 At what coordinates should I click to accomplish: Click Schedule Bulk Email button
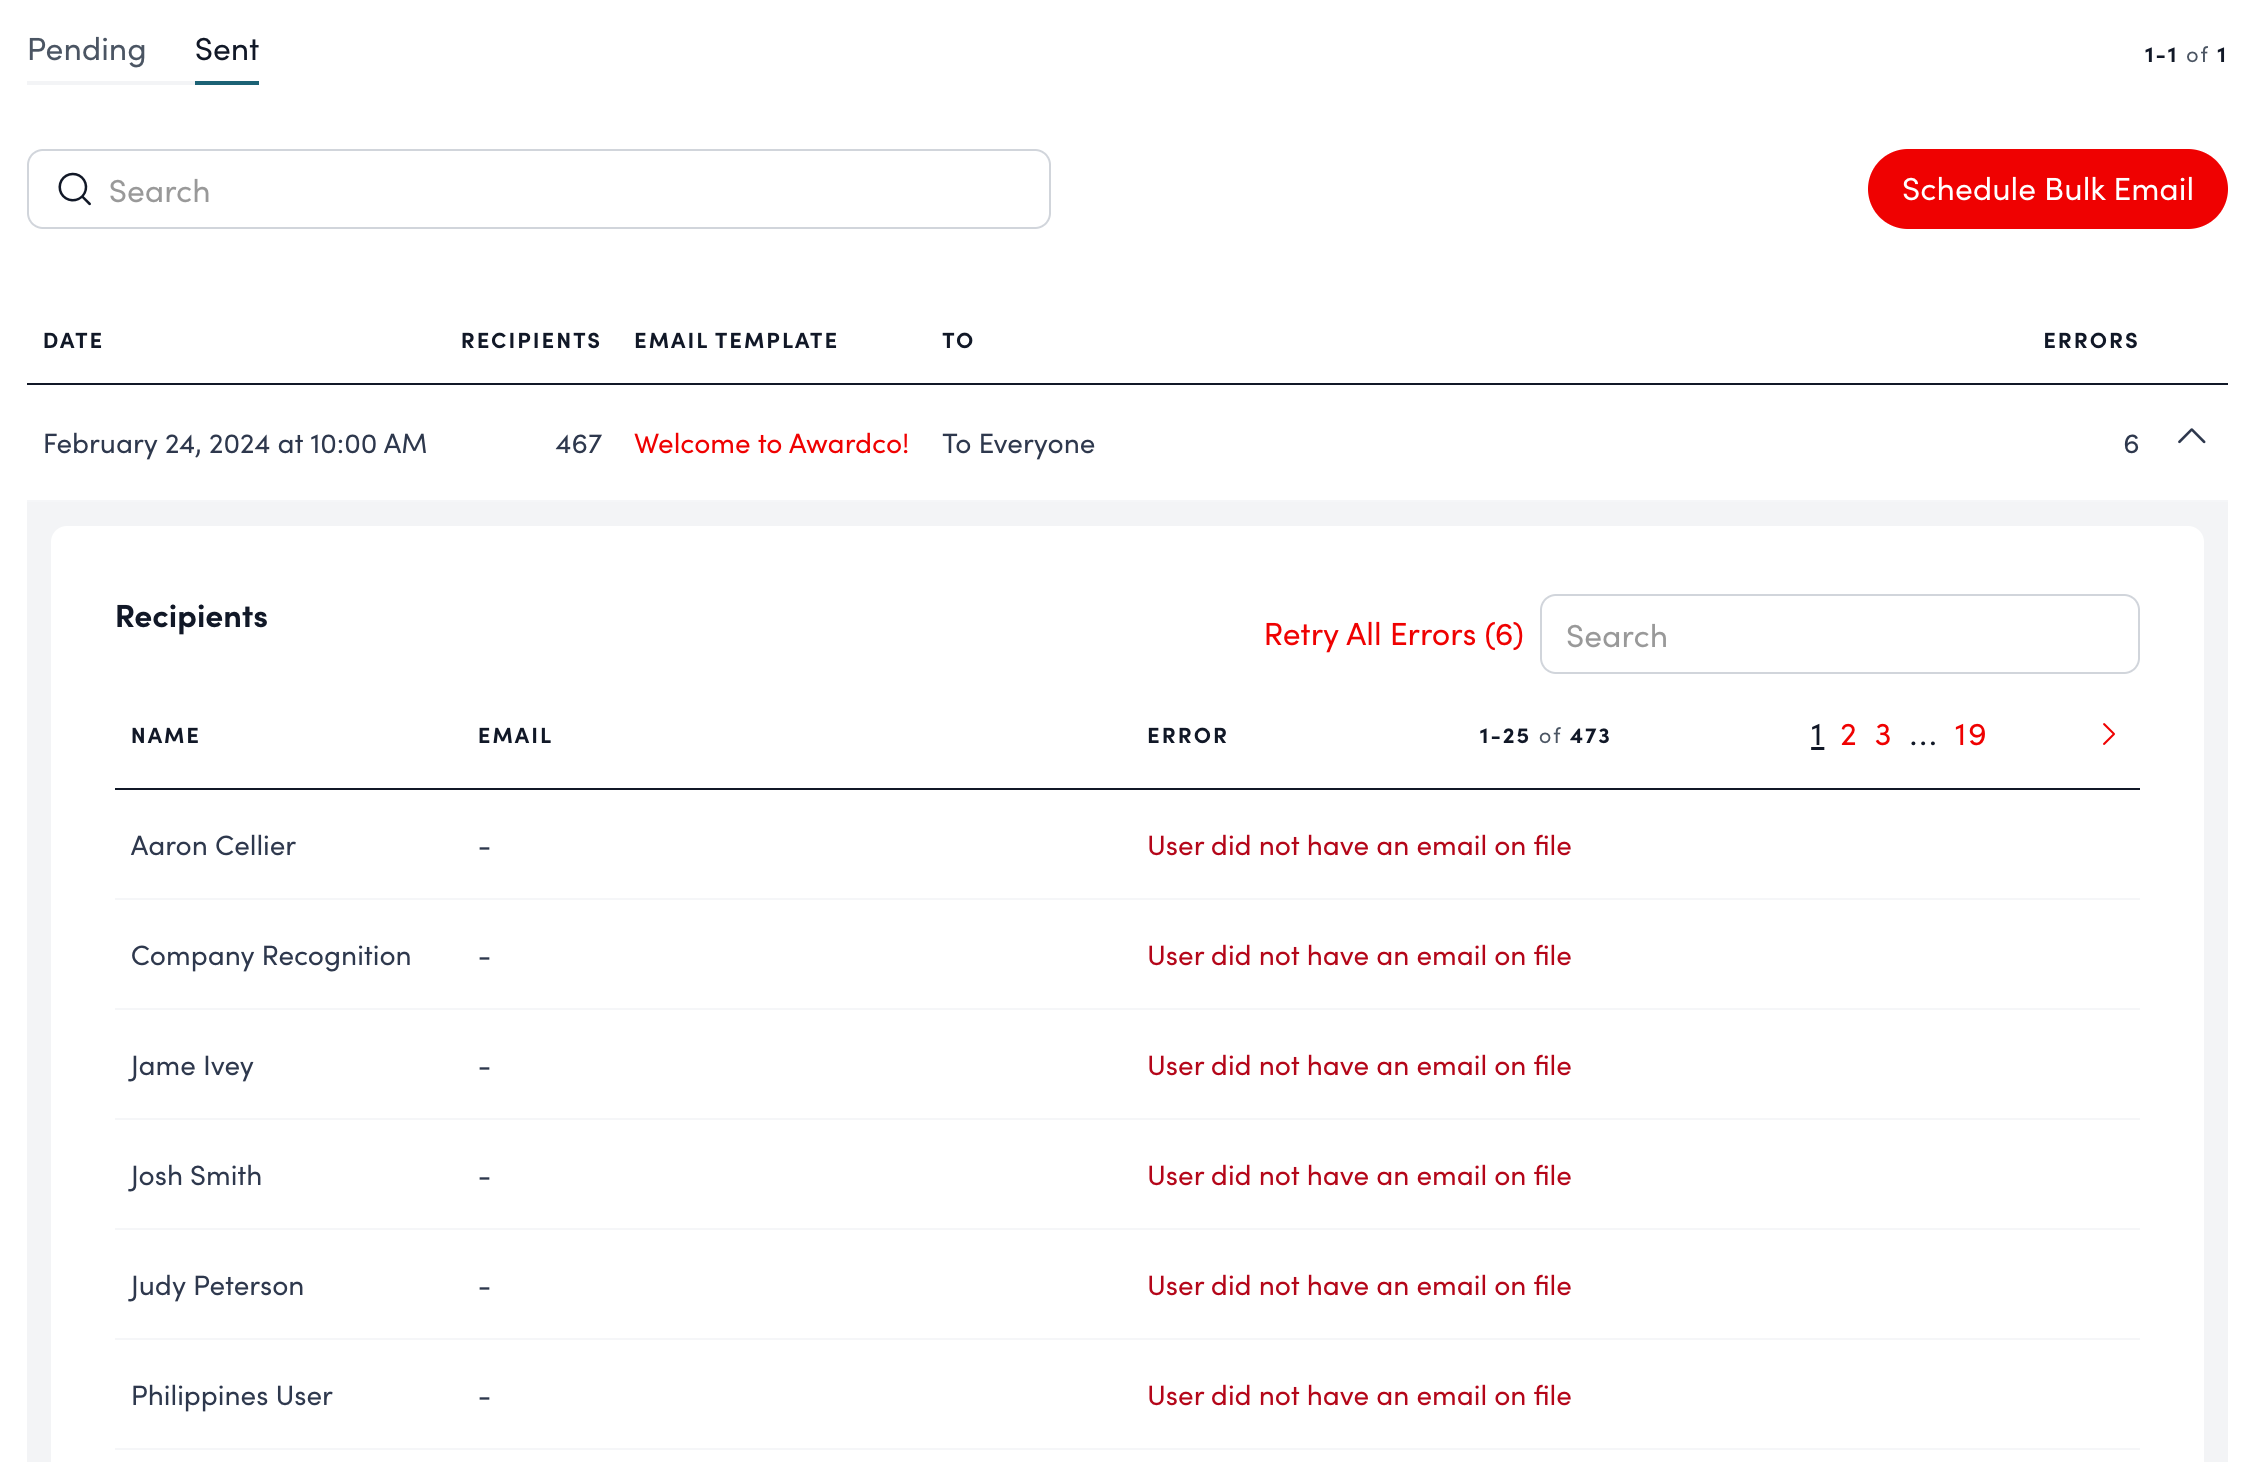[x=2046, y=189]
